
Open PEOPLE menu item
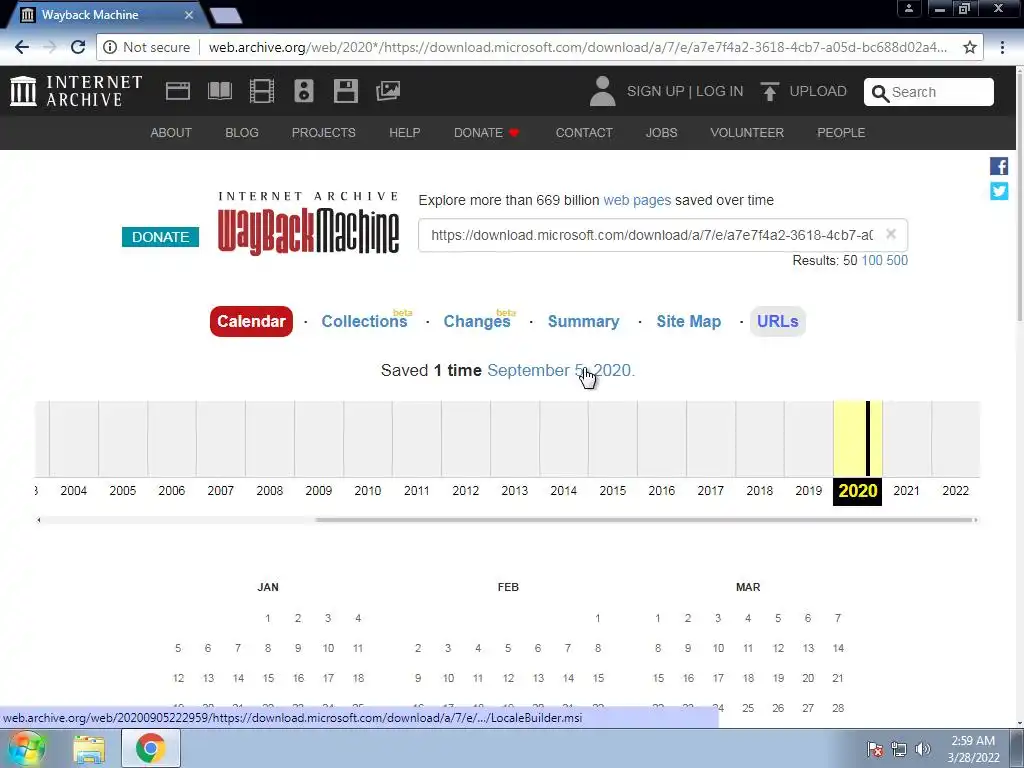click(840, 133)
